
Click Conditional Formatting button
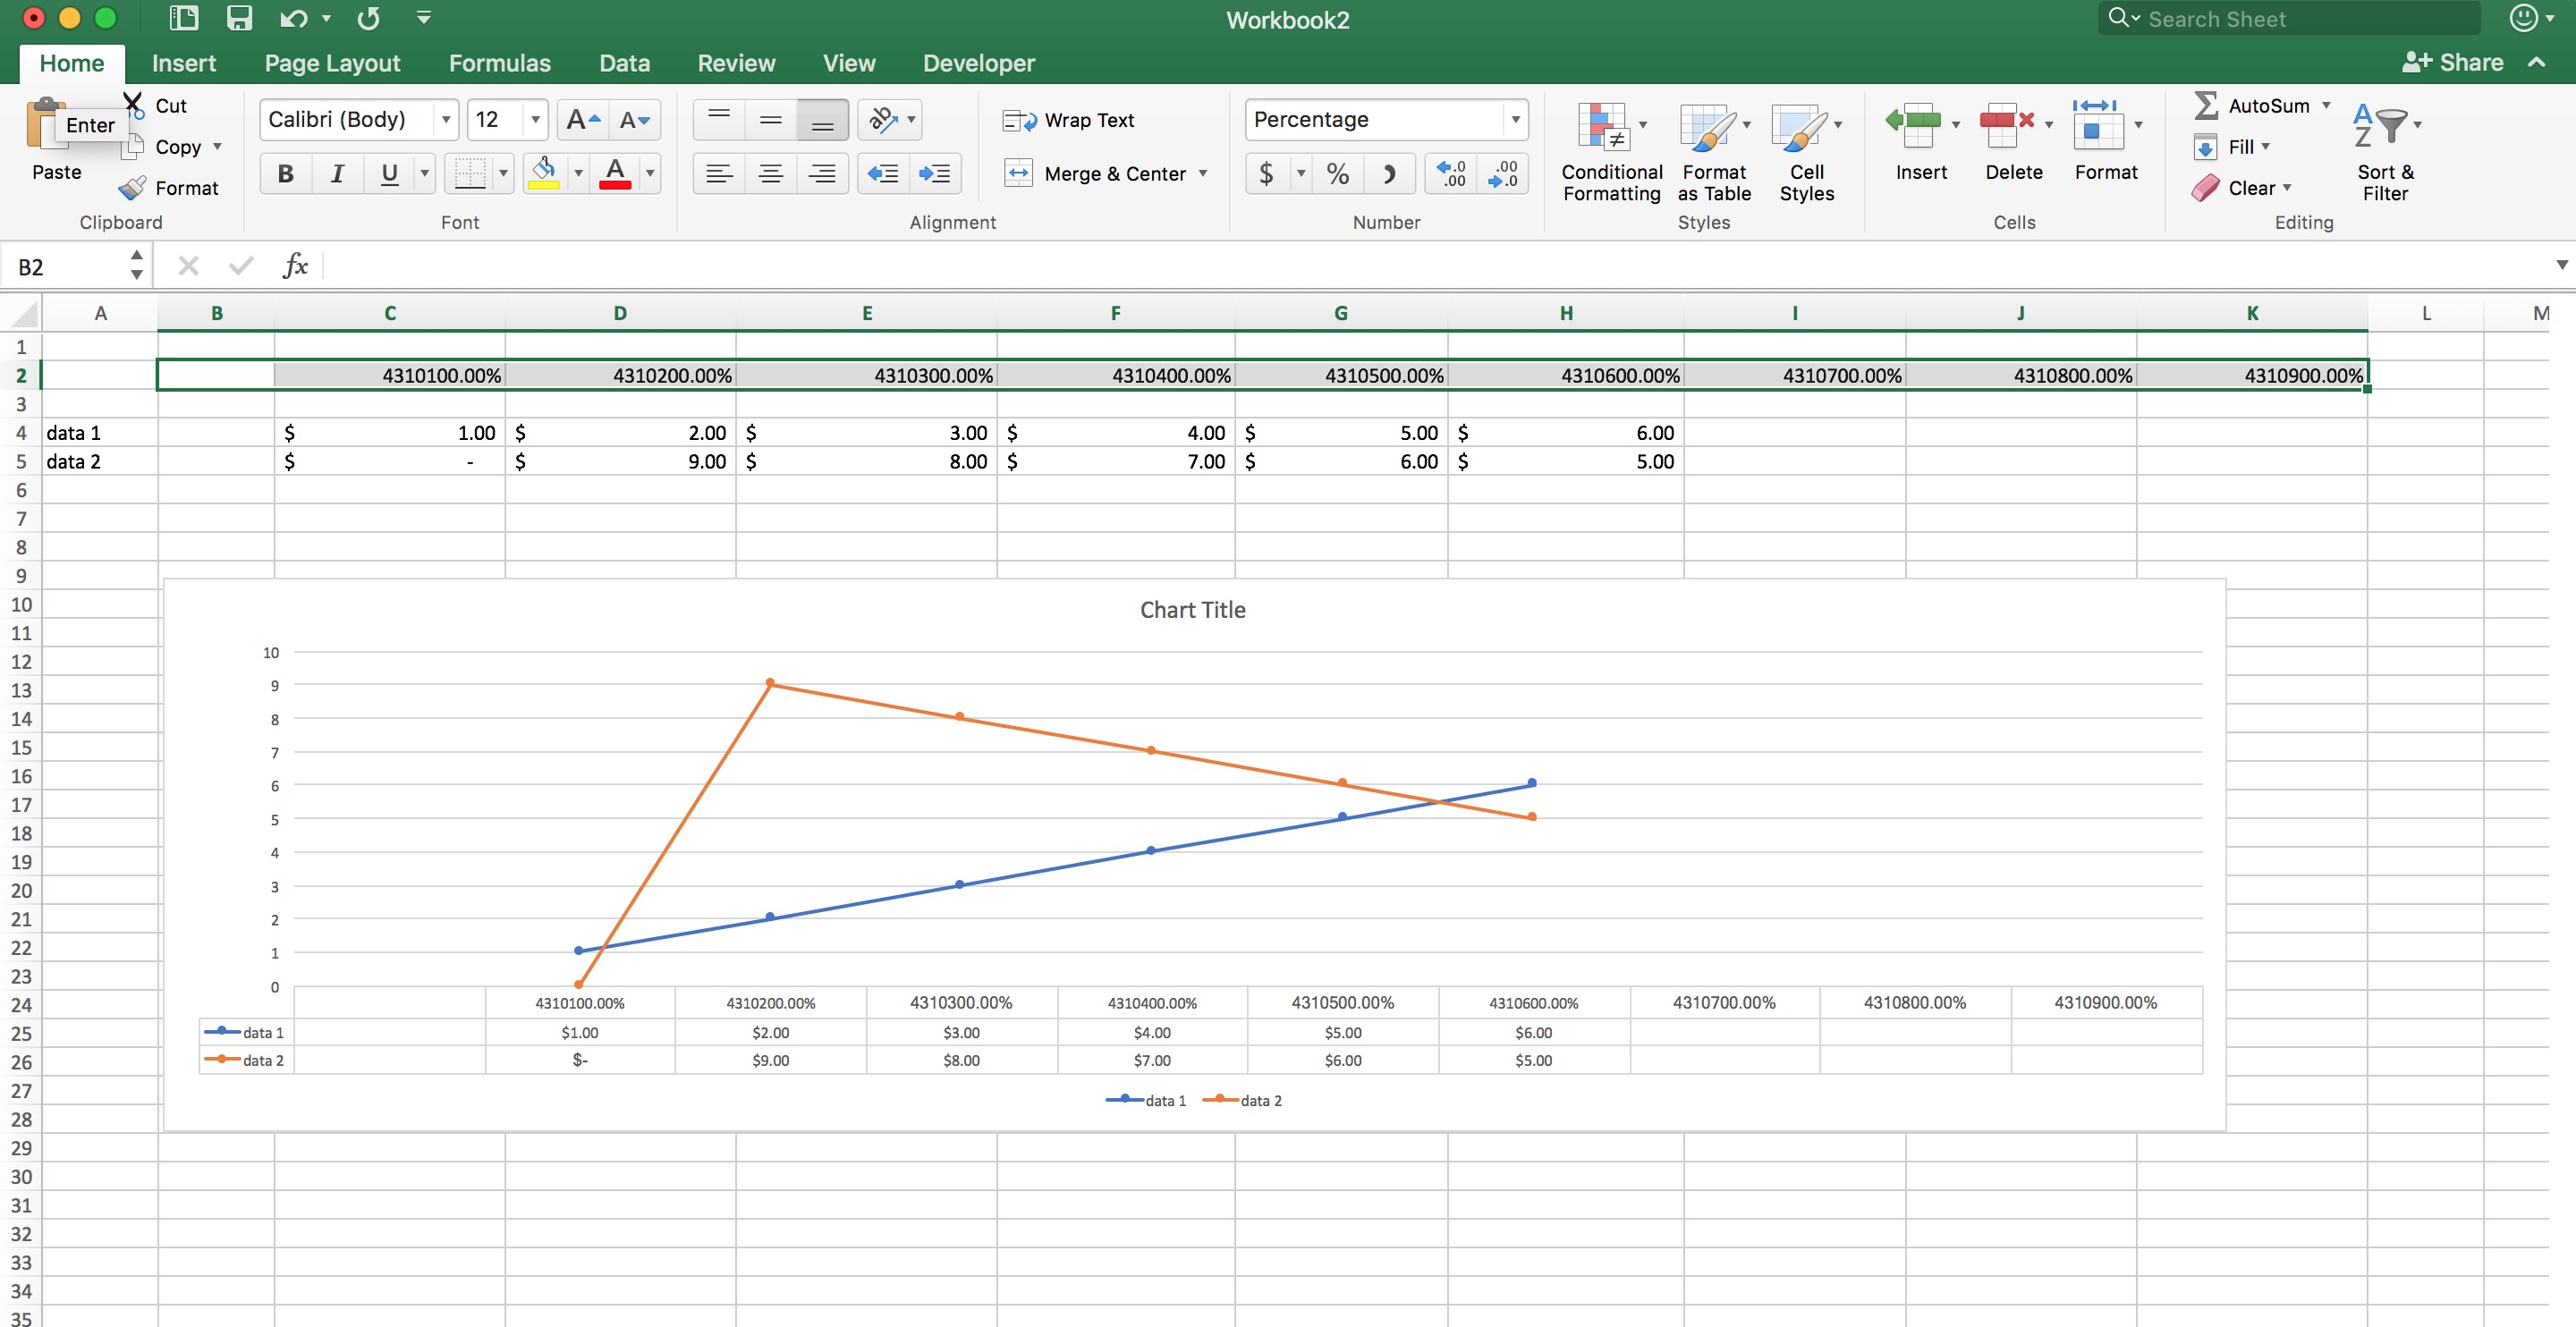(1611, 152)
